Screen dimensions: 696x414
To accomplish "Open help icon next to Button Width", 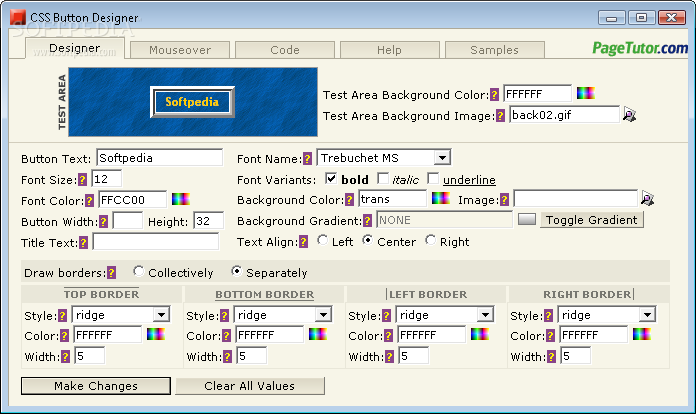I will (103, 221).
